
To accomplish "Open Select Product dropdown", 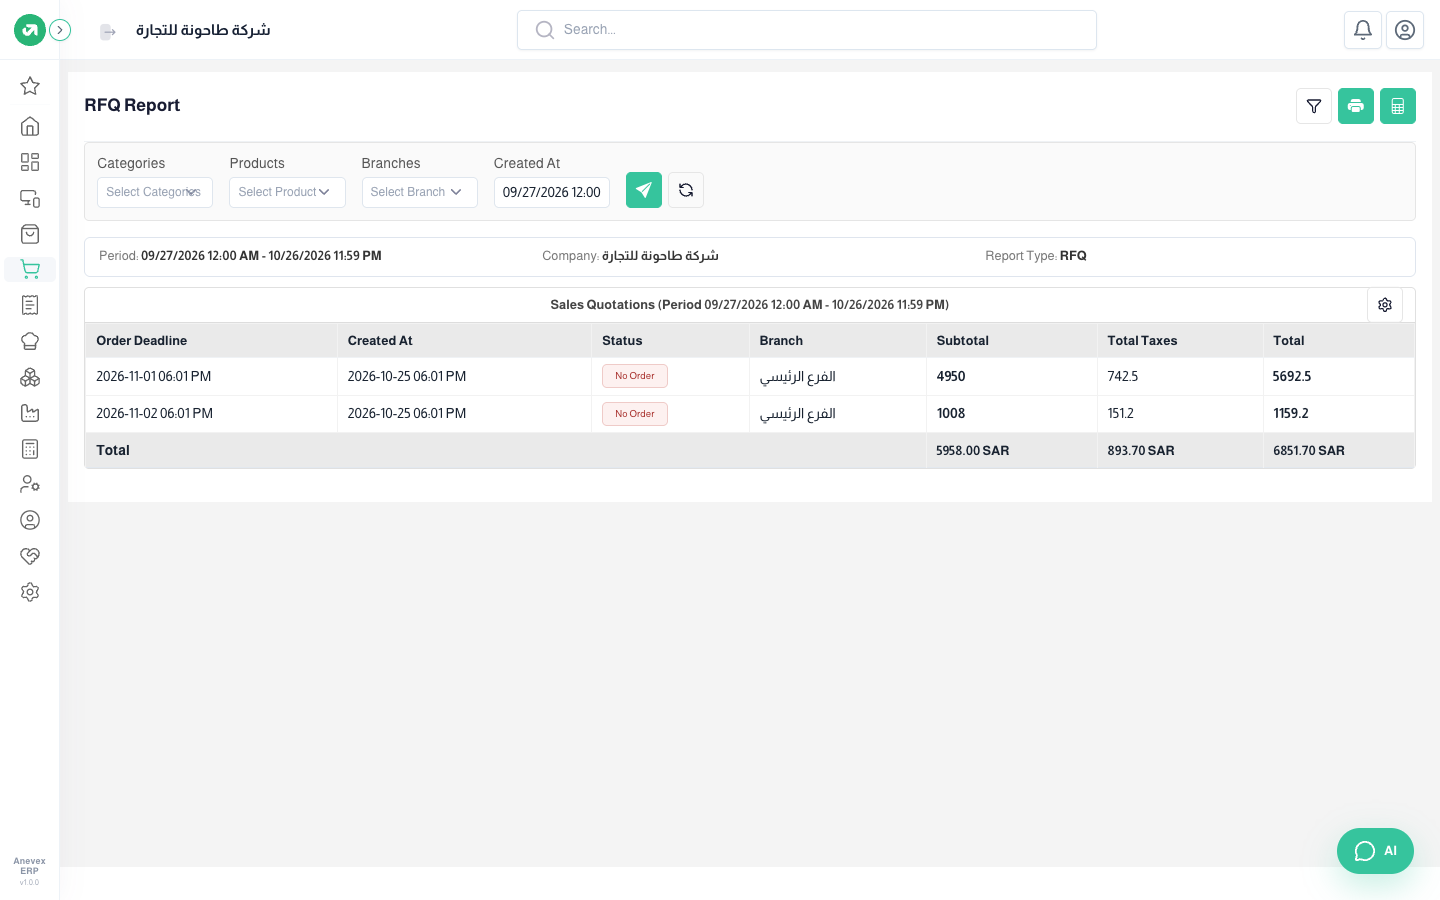I will click(287, 192).
